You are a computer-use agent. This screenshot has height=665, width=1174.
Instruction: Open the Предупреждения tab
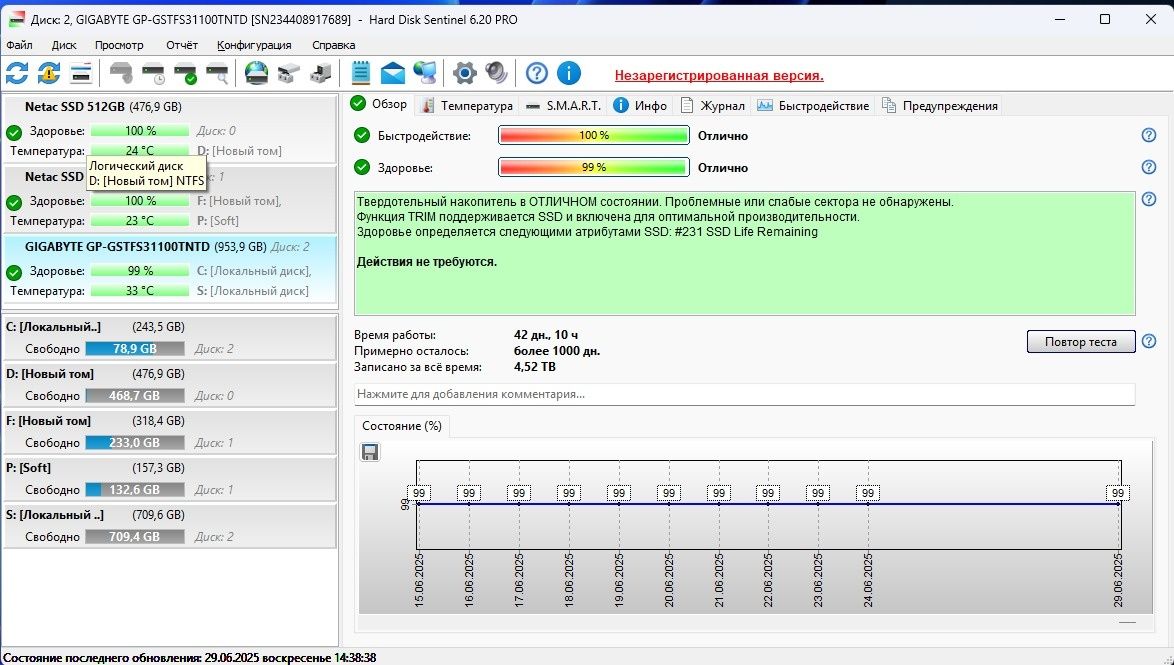(940, 106)
